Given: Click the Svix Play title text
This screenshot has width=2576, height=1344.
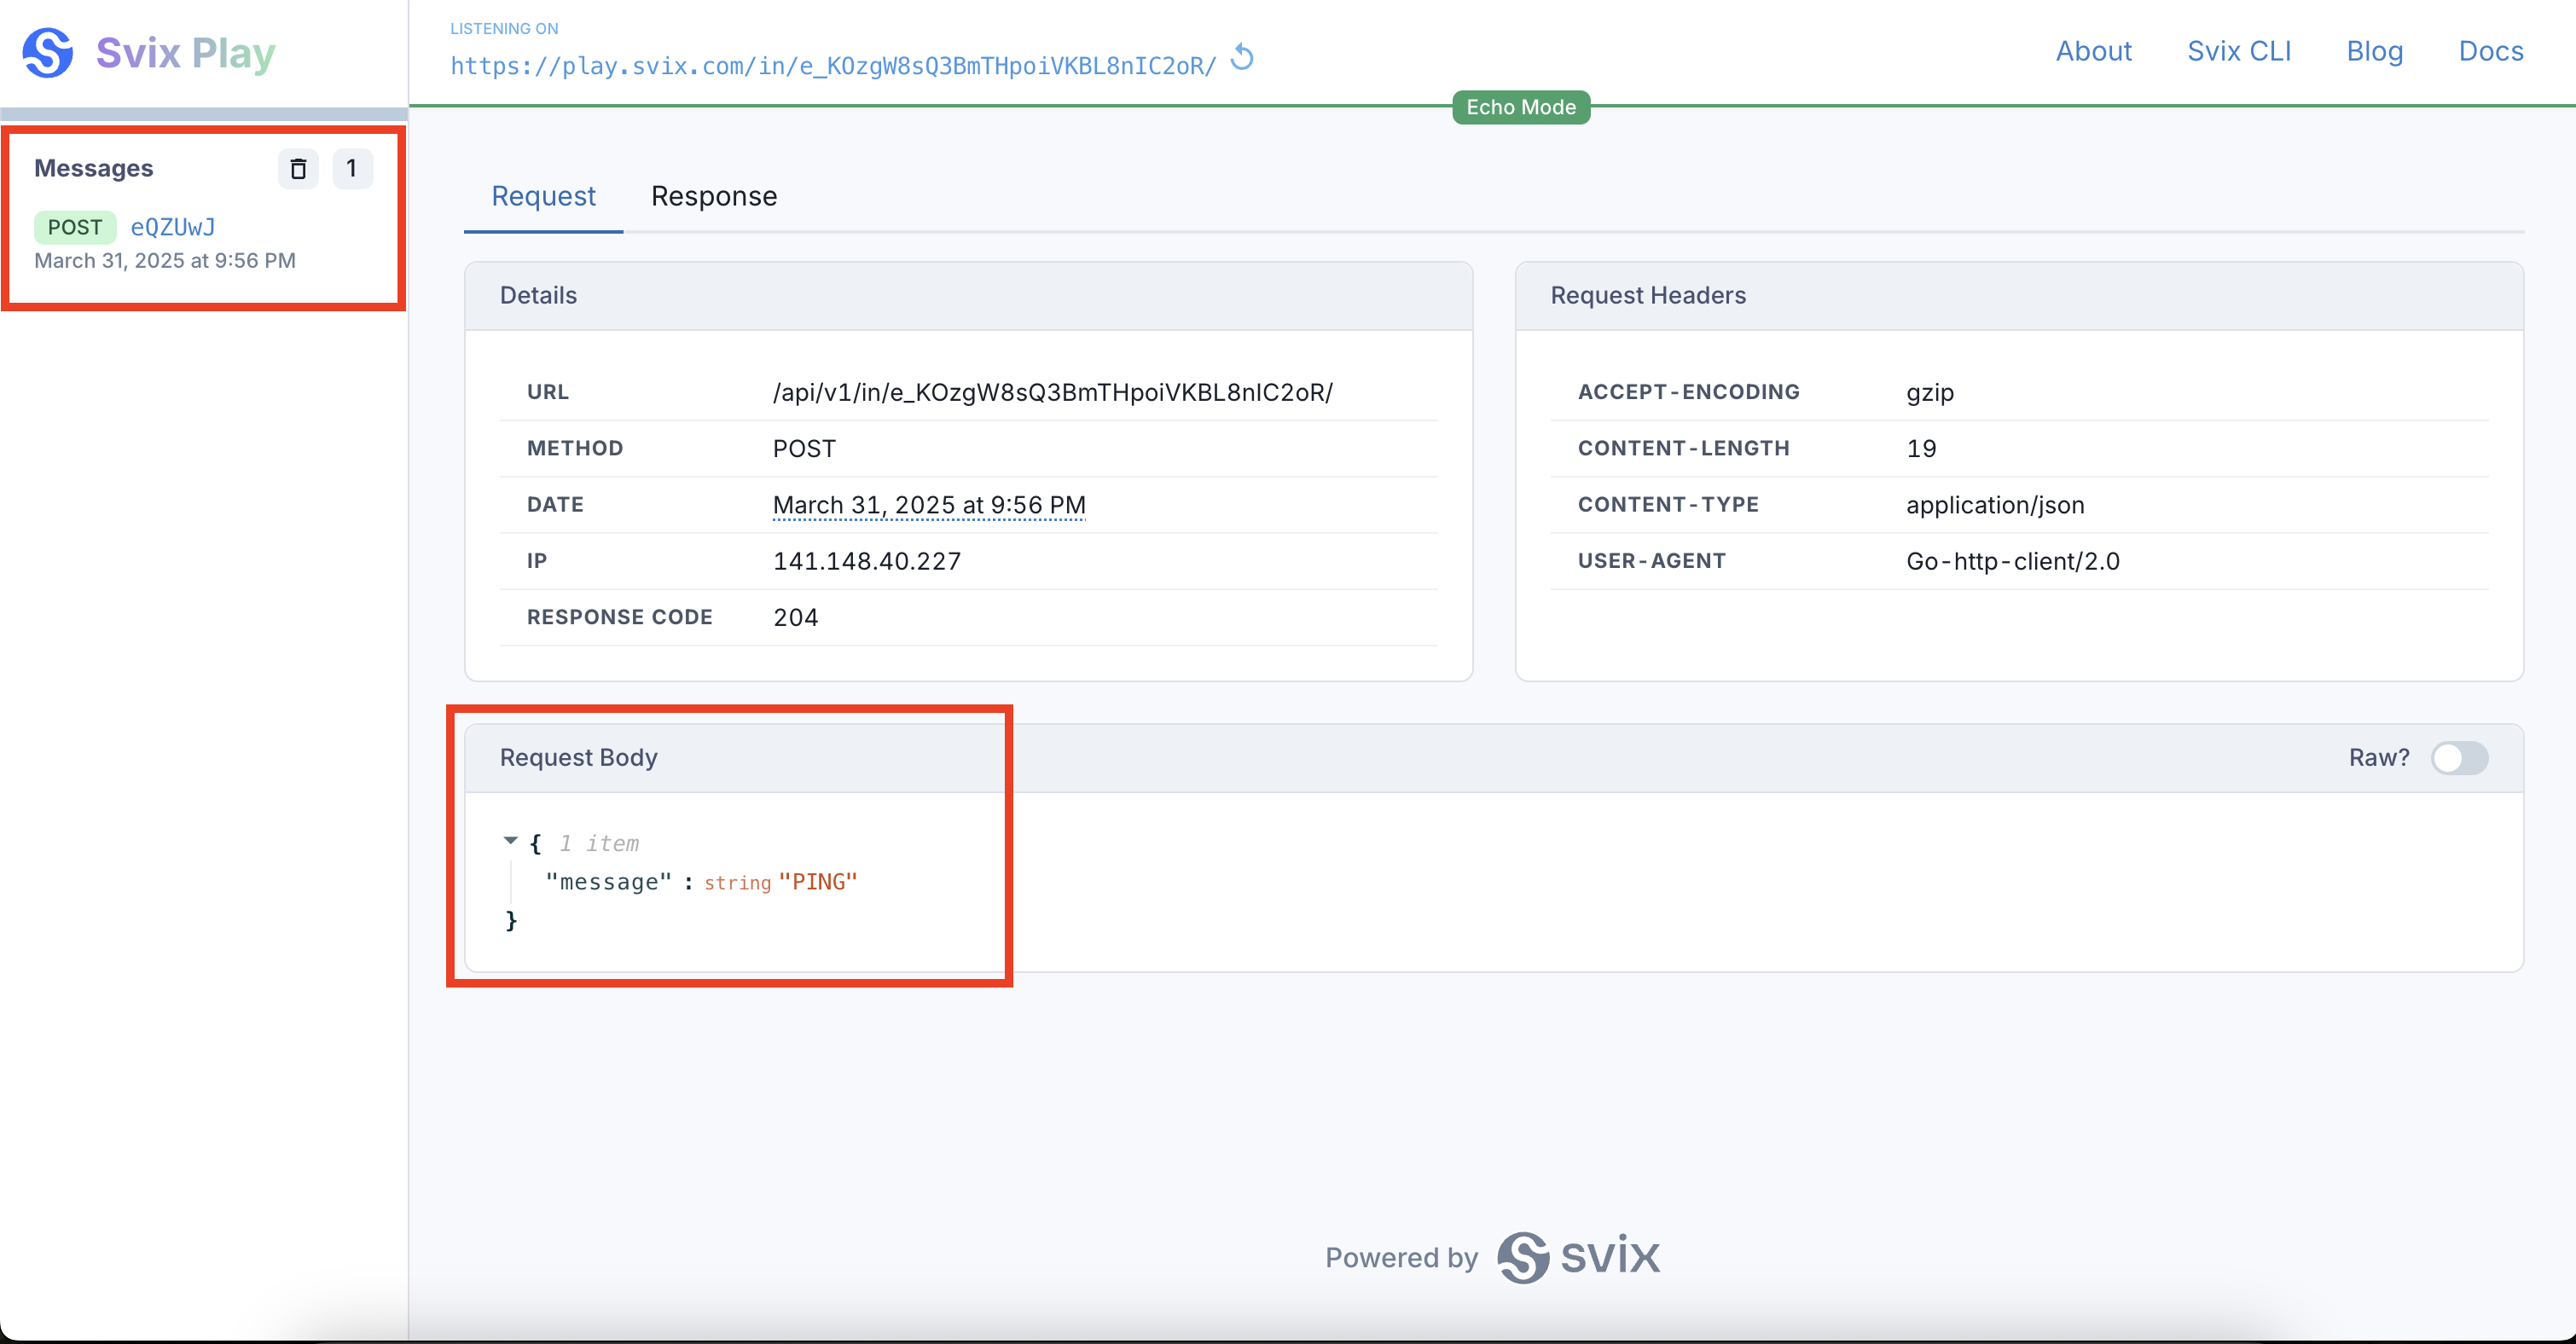Looking at the screenshot, I should 185,52.
